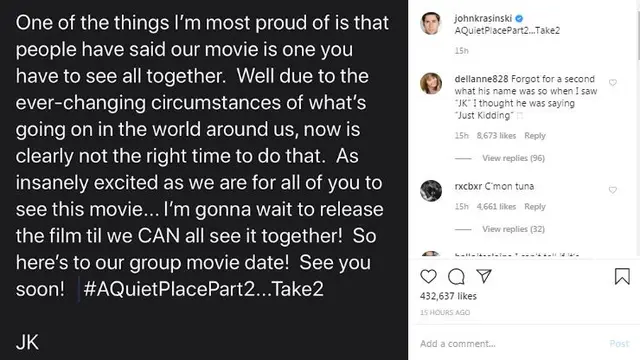Open the dellanne828 username link

(481, 79)
